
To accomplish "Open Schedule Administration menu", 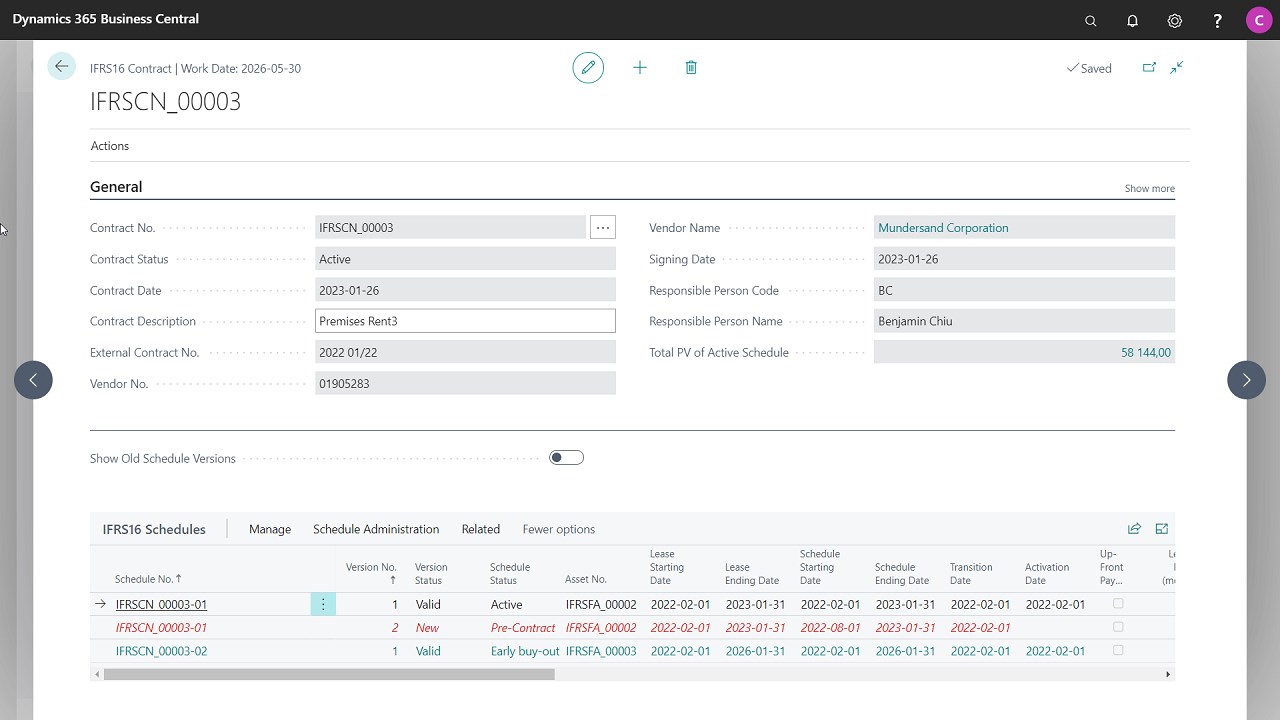I will 376,529.
